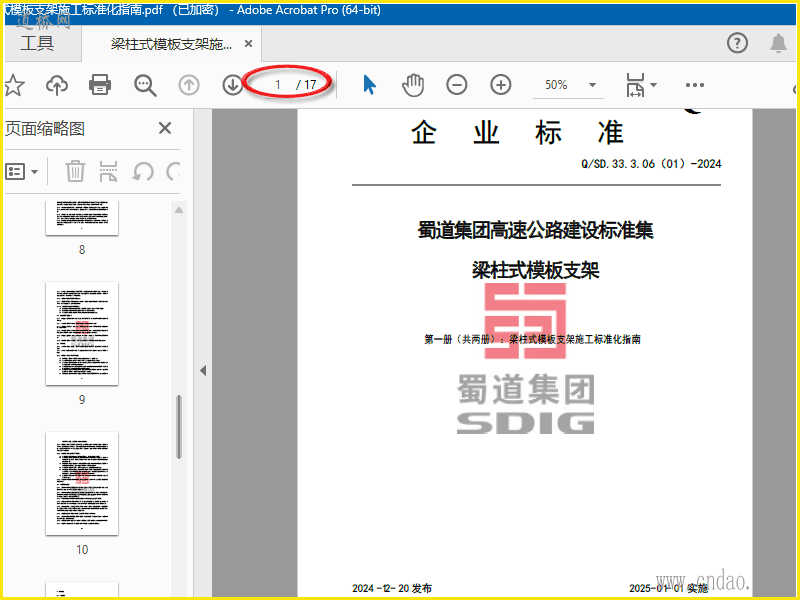This screenshot has height=600, width=800.
Task: Select the page 10 thumbnail
Action: coord(82,484)
